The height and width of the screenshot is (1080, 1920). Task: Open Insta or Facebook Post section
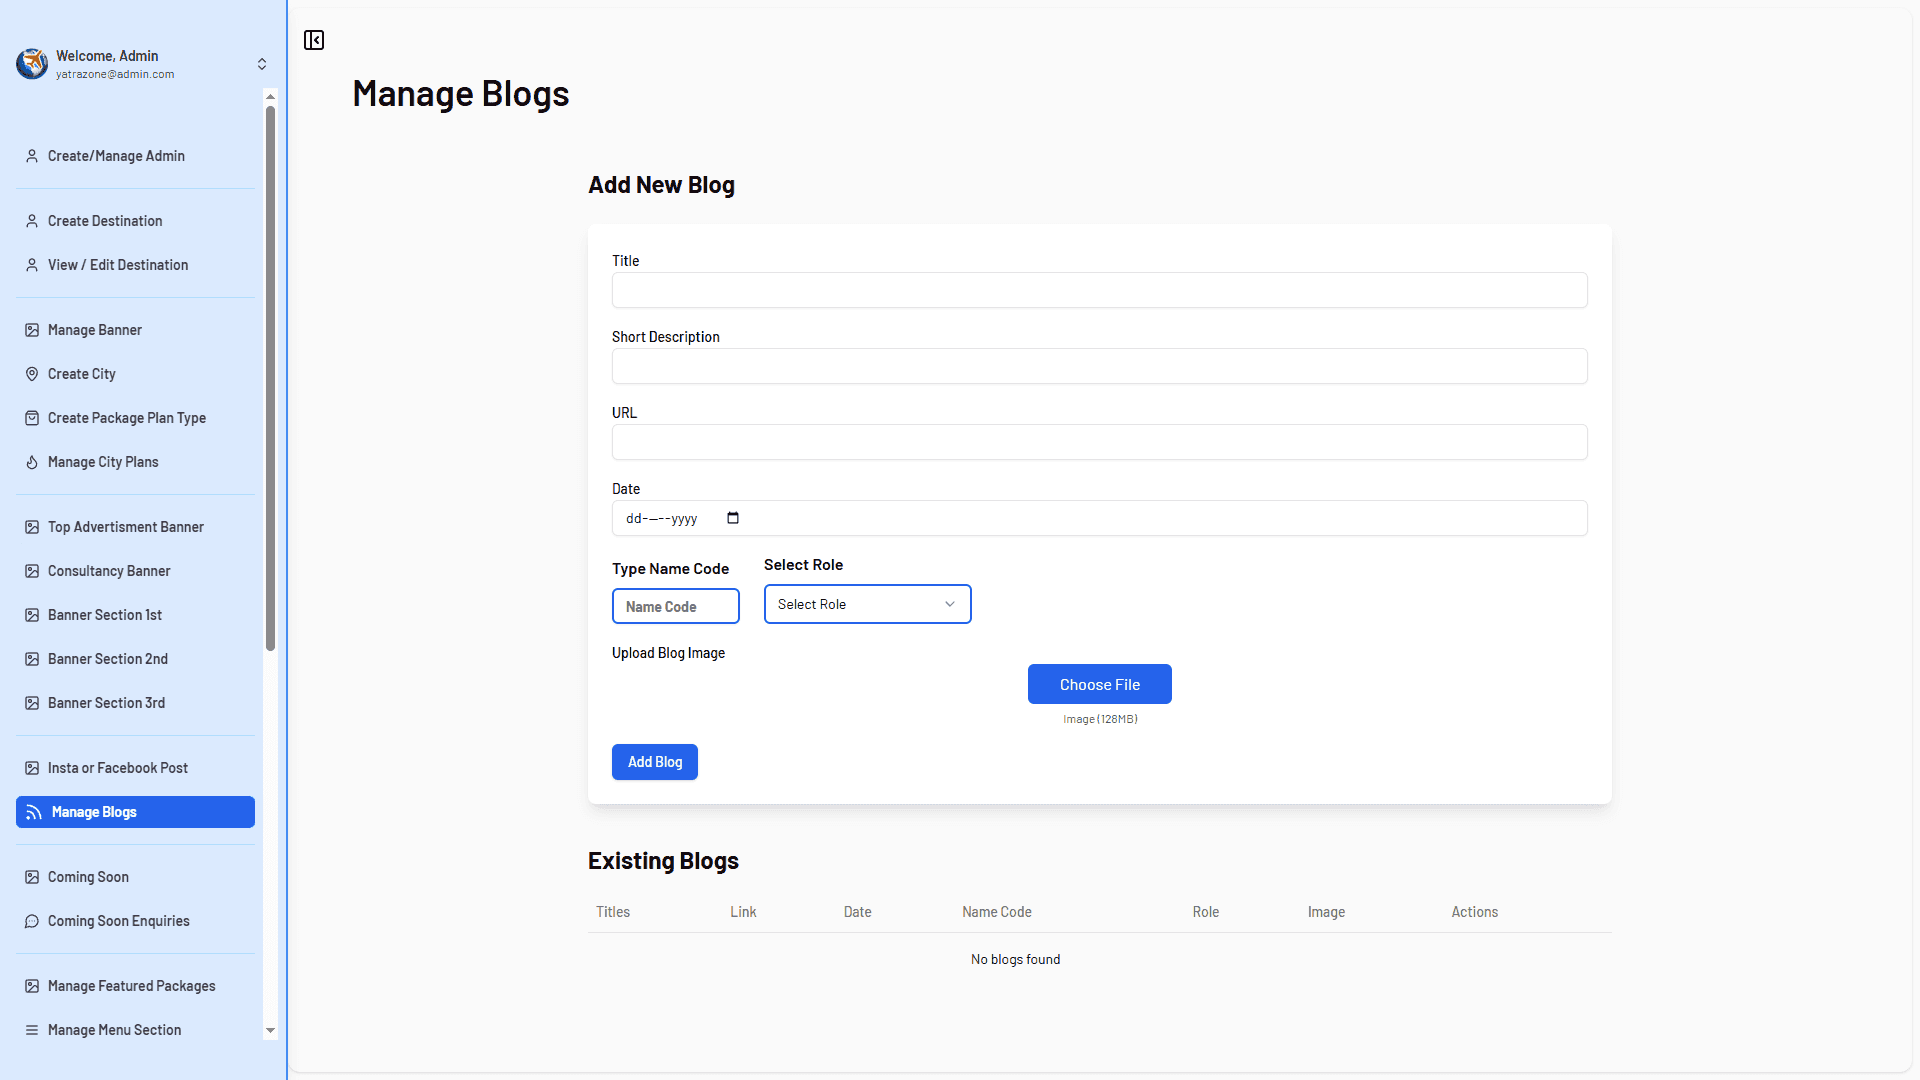(x=118, y=768)
